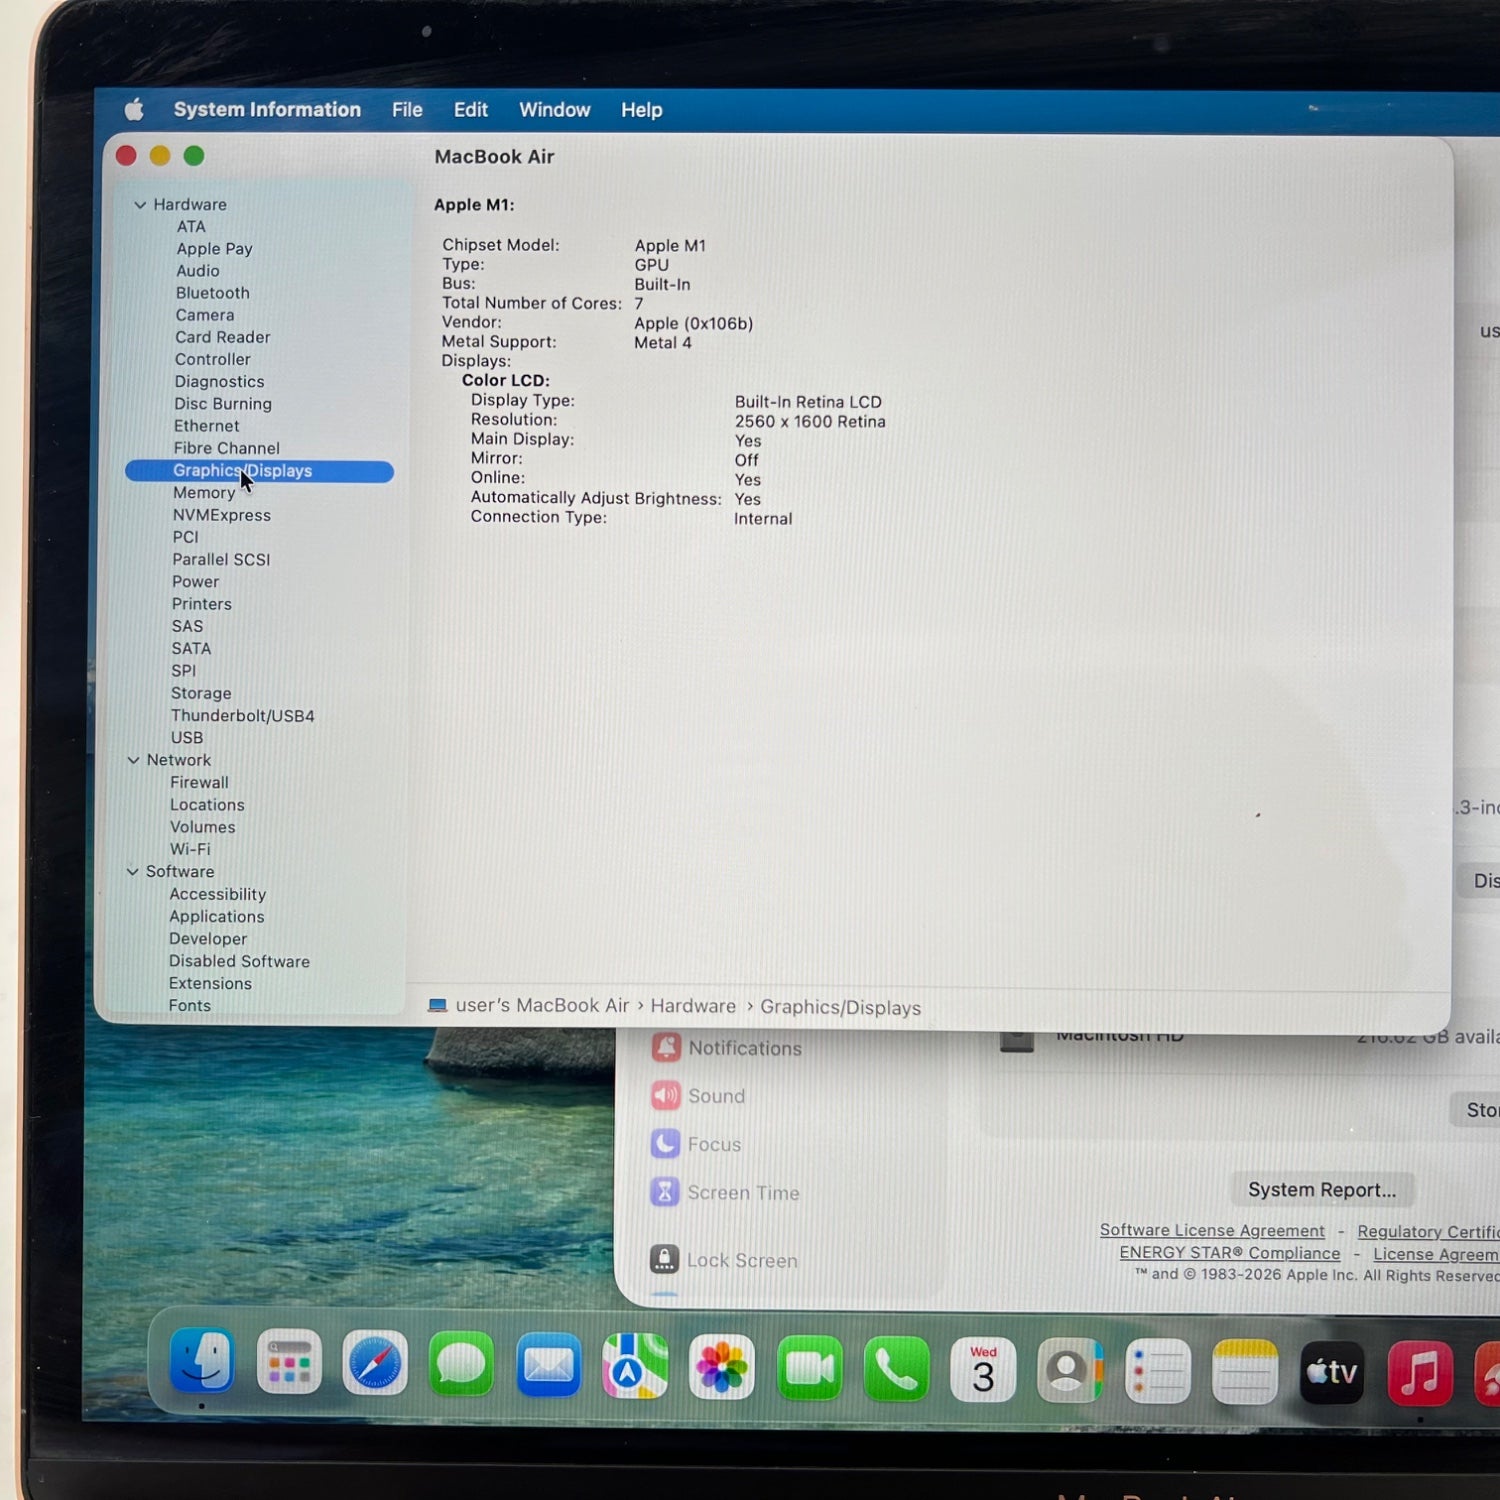
Task: Select Card Reader in the sidebar
Action: point(223,337)
